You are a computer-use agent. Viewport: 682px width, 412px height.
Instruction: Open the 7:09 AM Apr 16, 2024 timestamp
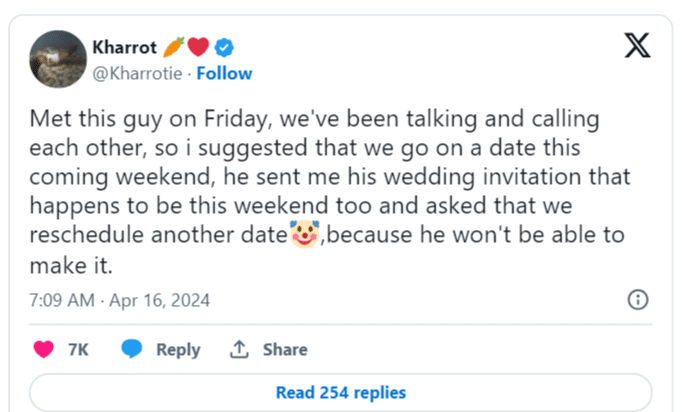click(119, 300)
